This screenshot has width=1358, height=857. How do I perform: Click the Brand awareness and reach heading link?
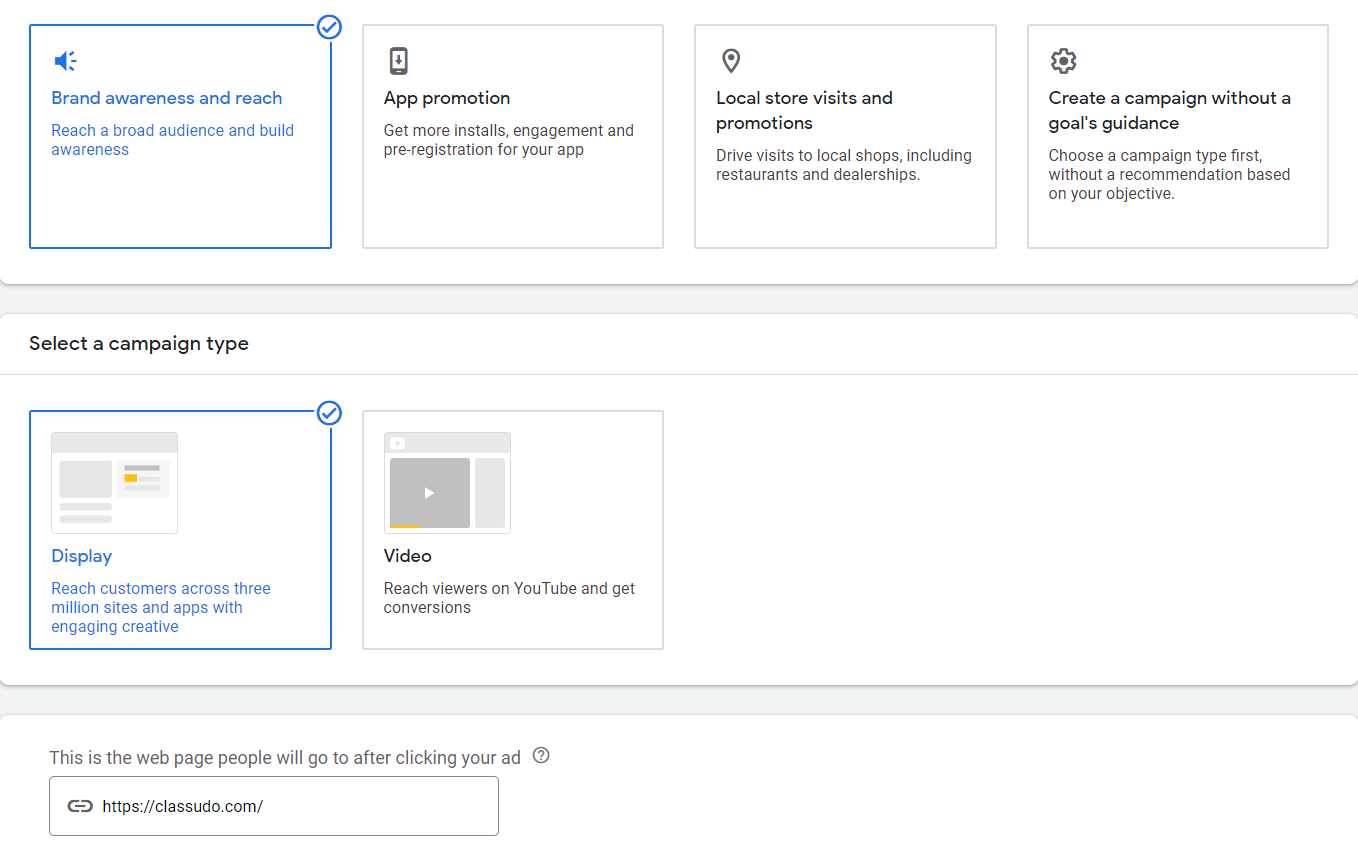tap(166, 97)
